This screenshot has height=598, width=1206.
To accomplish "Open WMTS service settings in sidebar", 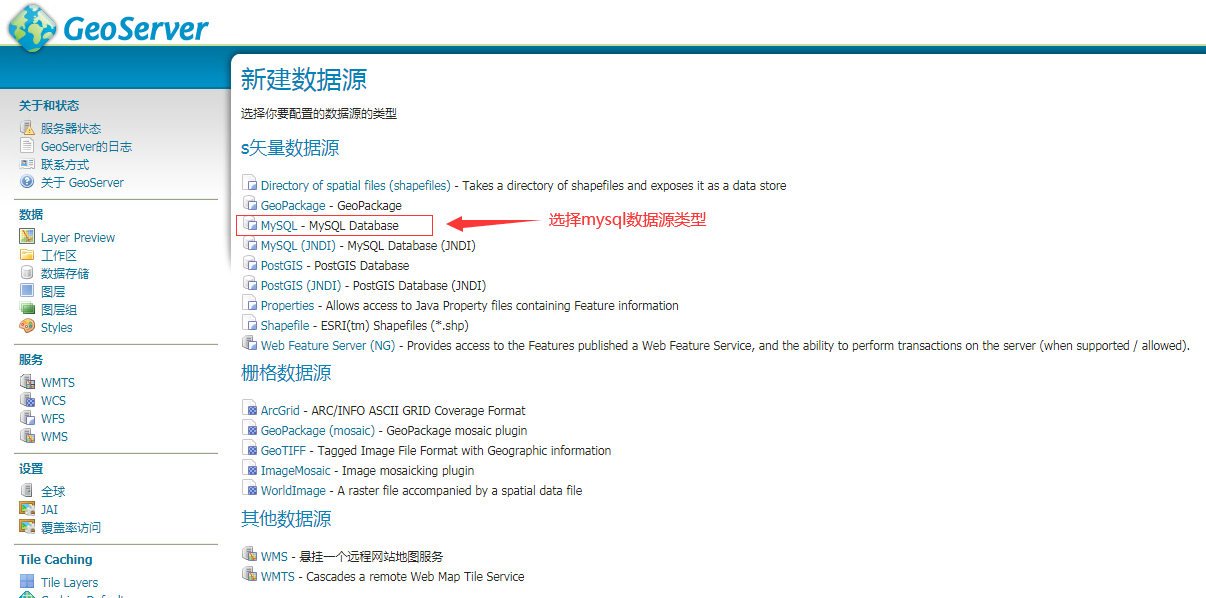I will [58, 382].
